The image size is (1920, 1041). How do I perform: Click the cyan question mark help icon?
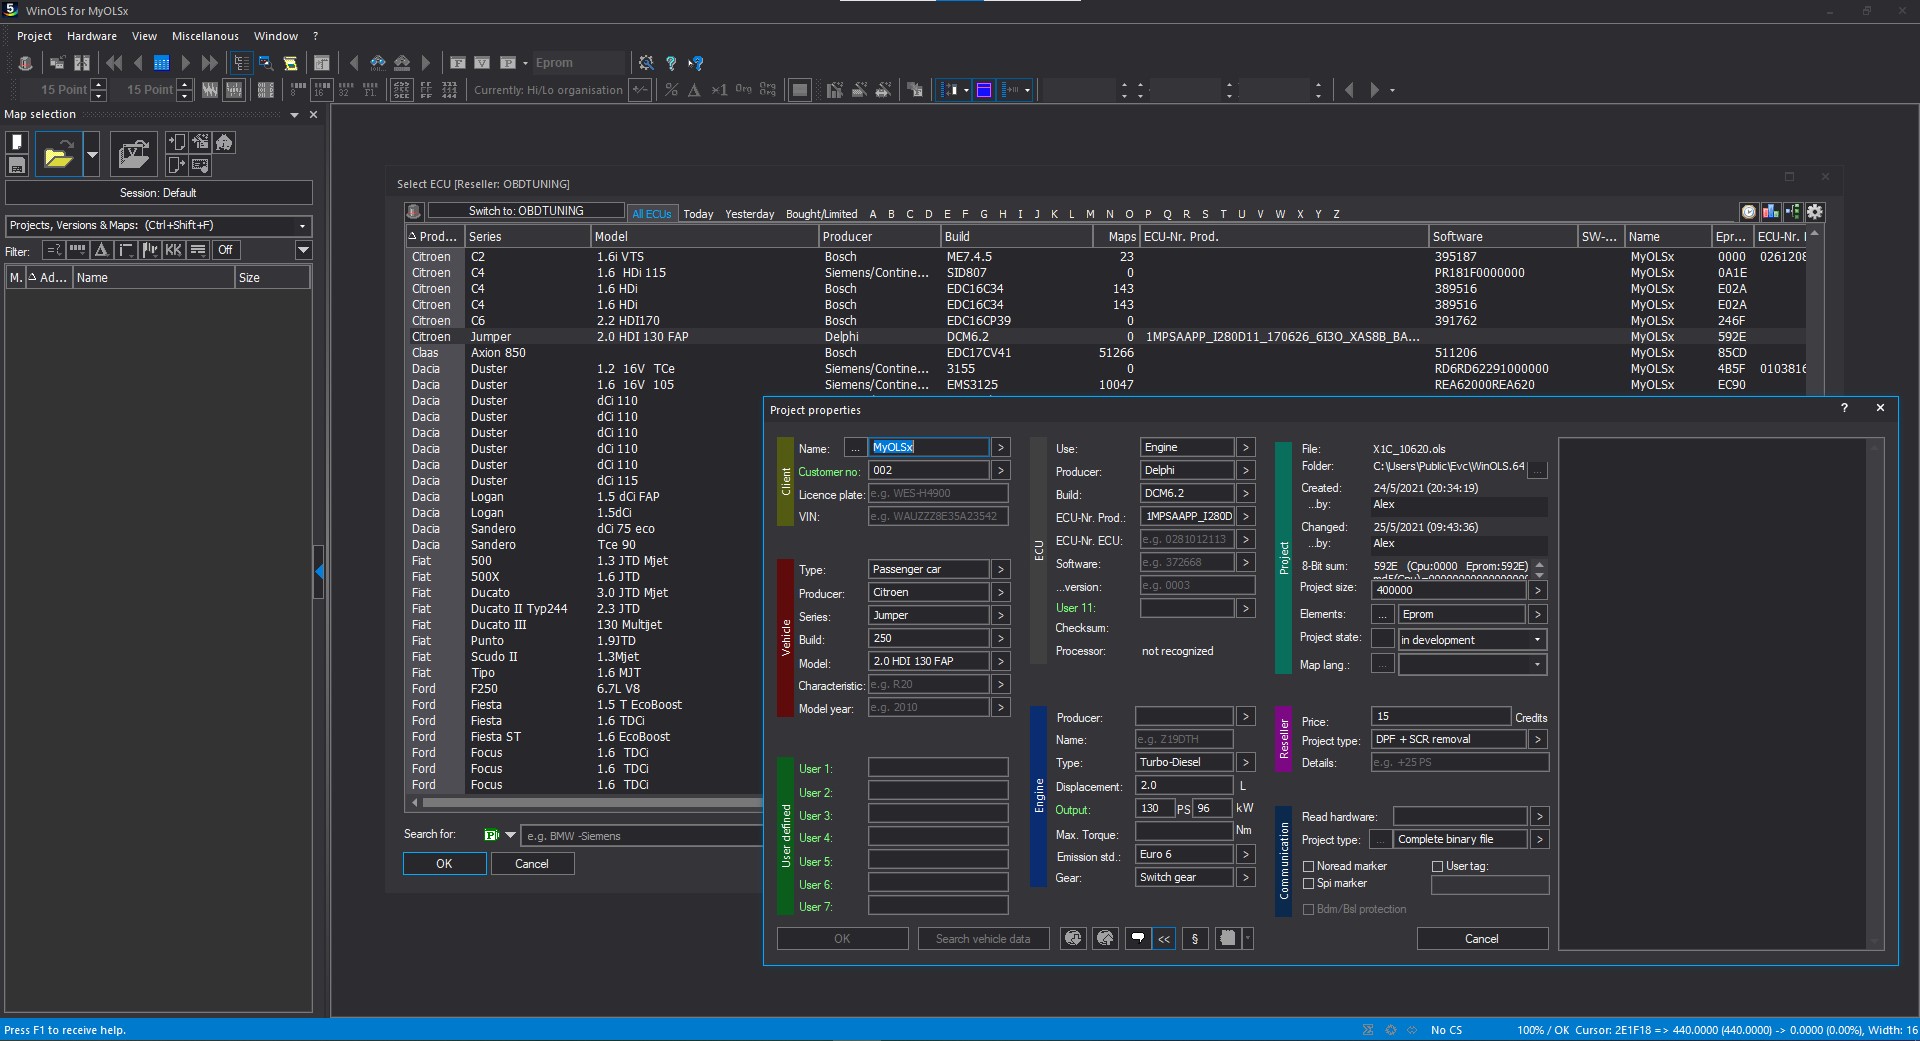click(x=671, y=63)
